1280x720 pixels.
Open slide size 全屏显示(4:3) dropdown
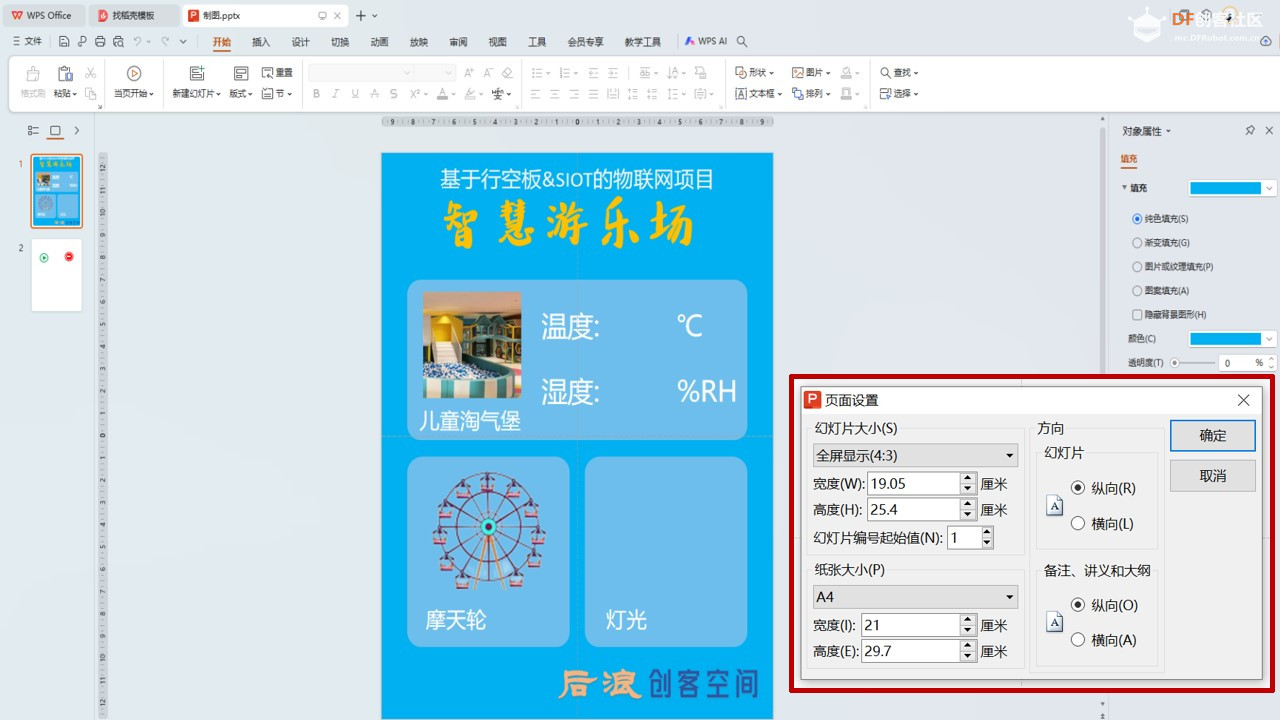(x=915, y=455)
